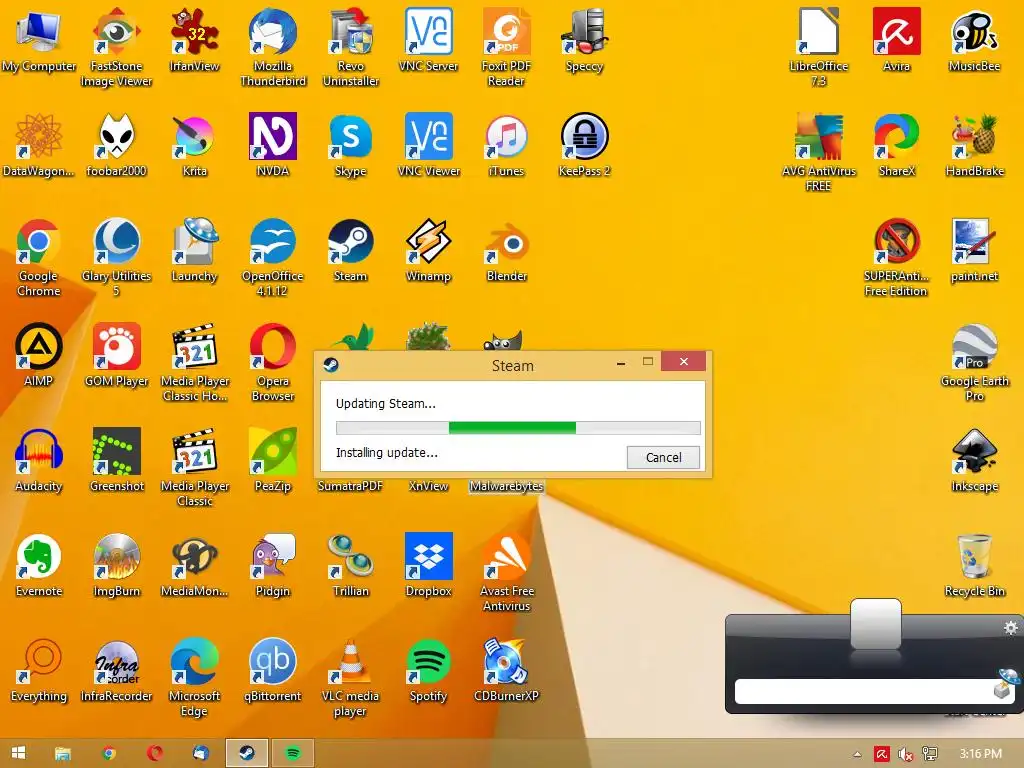Select the OpenOffice 4.1.12 icon
The width and height of the screenshot is (1024, 768).
(273, 257)
